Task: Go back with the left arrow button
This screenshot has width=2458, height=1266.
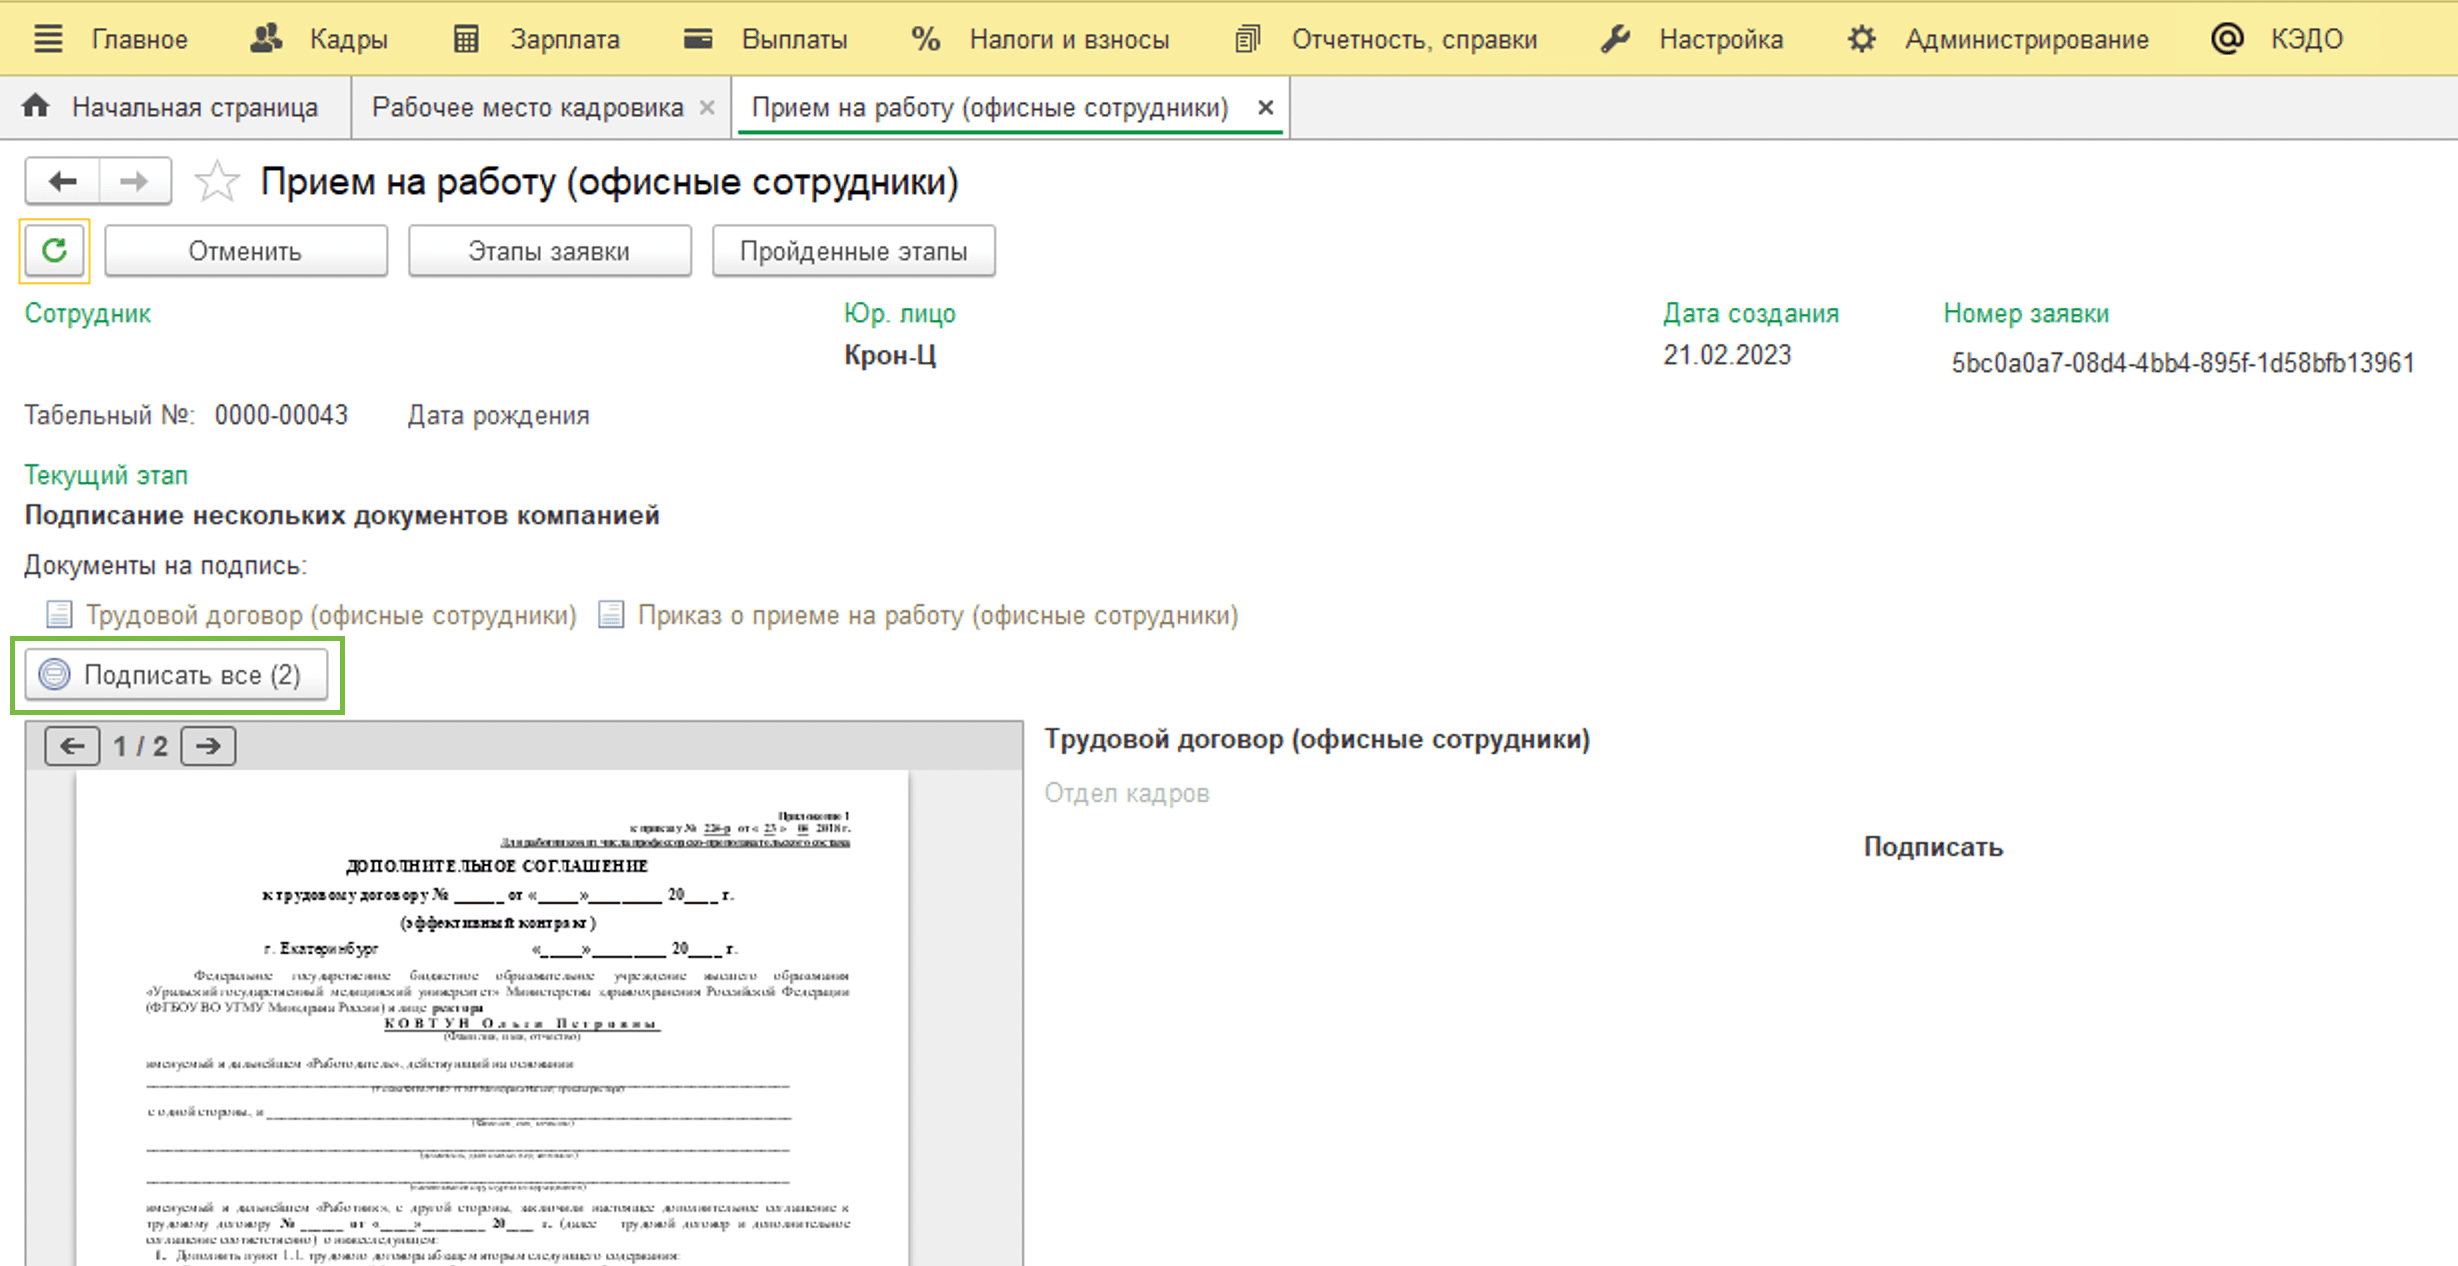Action: pyautogui.click(x=62, y=181)
